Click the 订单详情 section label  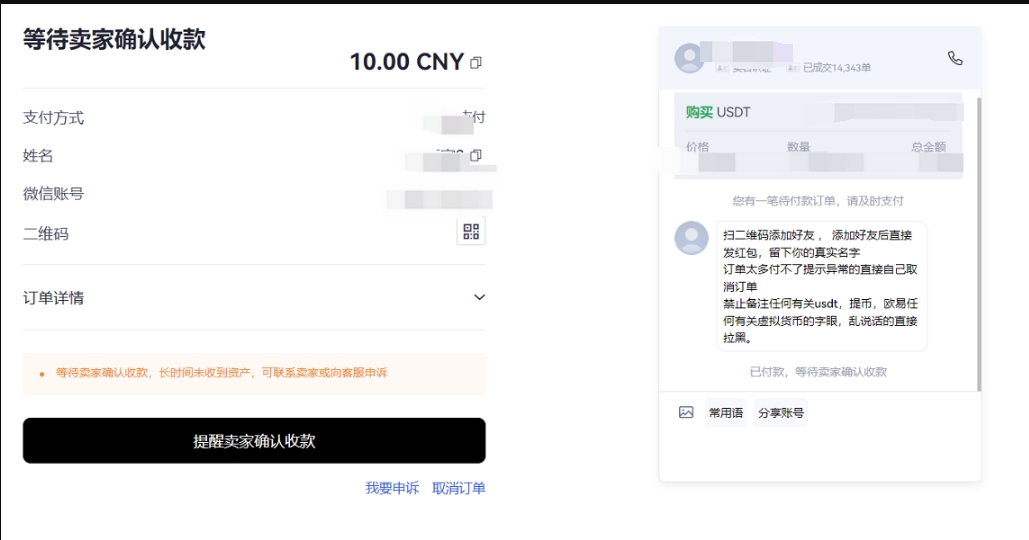coord(53,298)
